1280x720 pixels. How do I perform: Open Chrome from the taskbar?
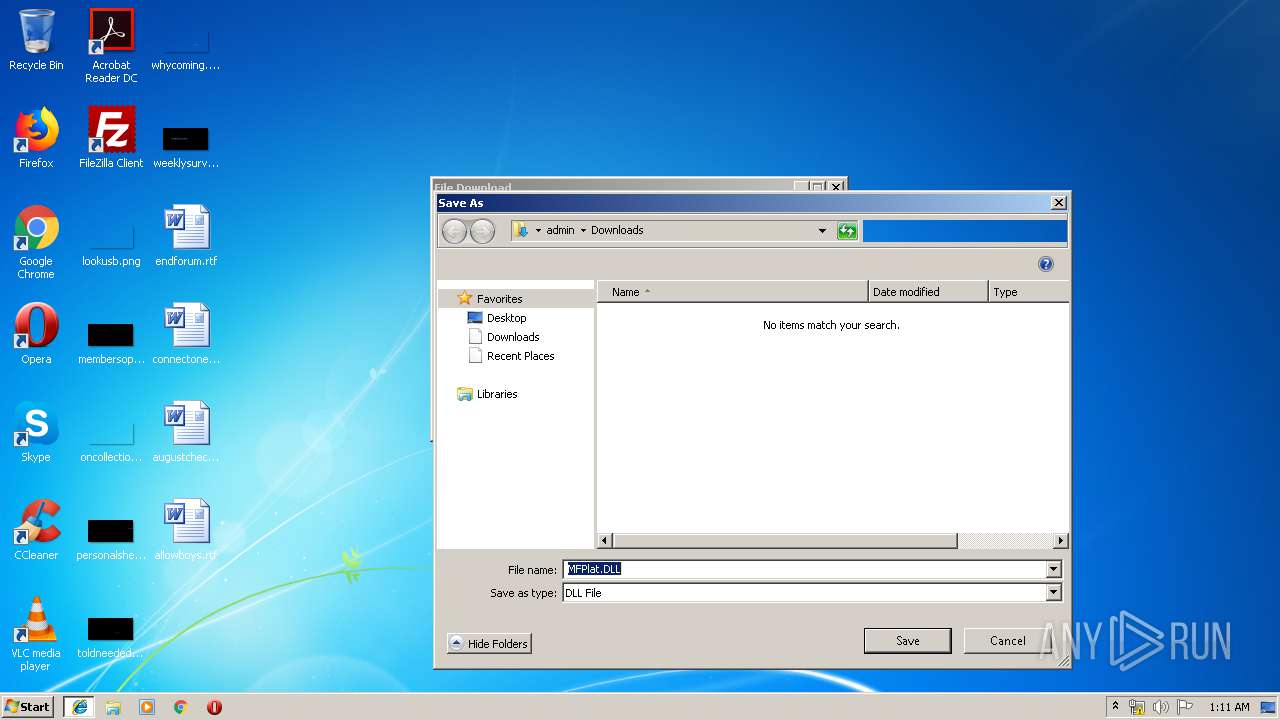point(181,707)
